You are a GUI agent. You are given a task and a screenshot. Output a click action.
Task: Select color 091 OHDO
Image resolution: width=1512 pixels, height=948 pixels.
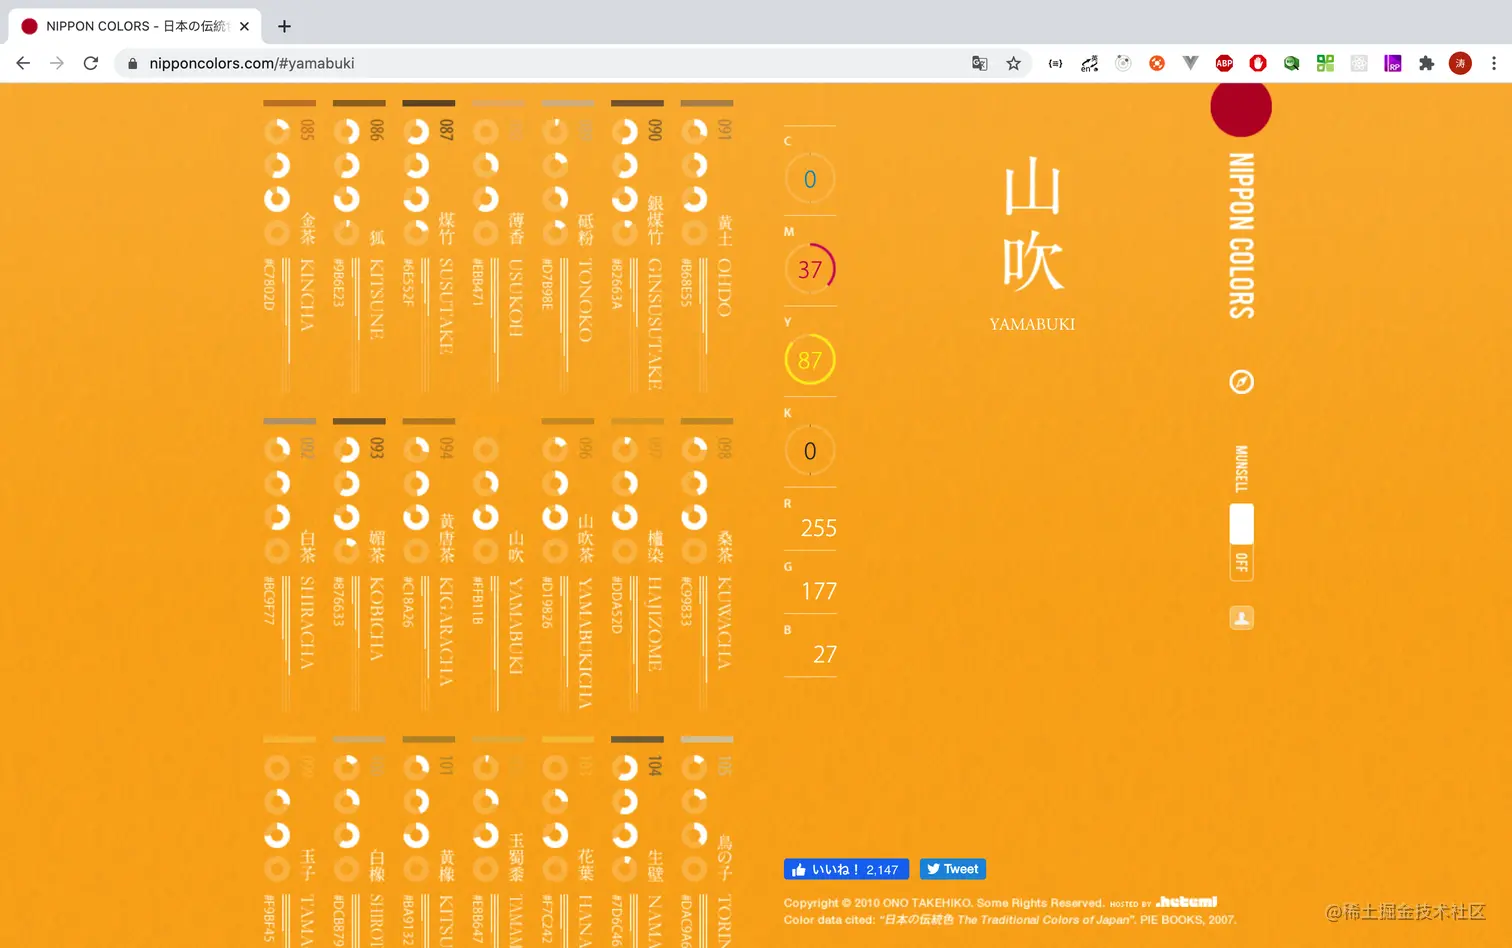[707, 245]
